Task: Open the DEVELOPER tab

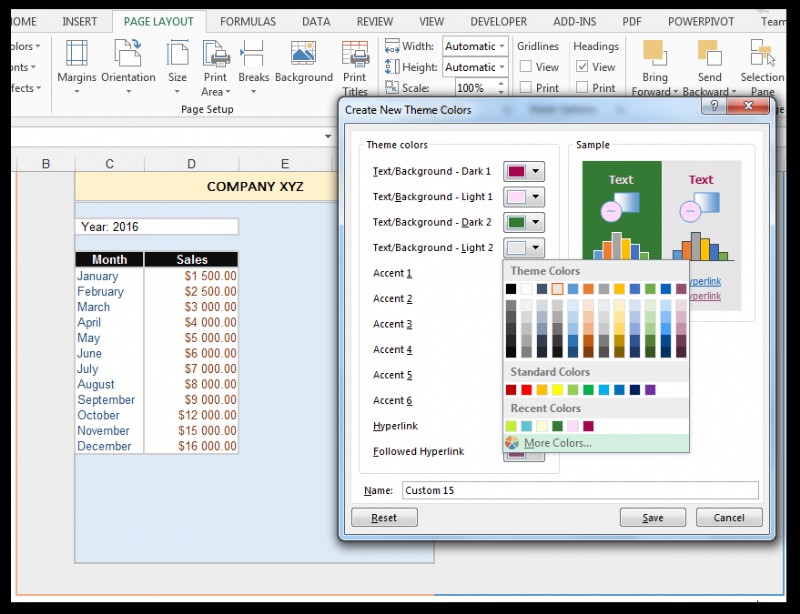Action: pyautogui.click(x=498, y=20)
